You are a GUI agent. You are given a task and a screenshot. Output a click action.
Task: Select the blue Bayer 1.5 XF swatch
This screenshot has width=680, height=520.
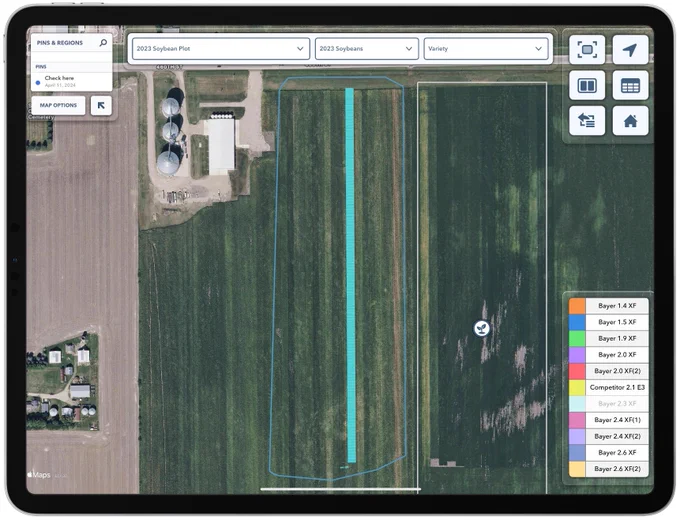point(577,322)
